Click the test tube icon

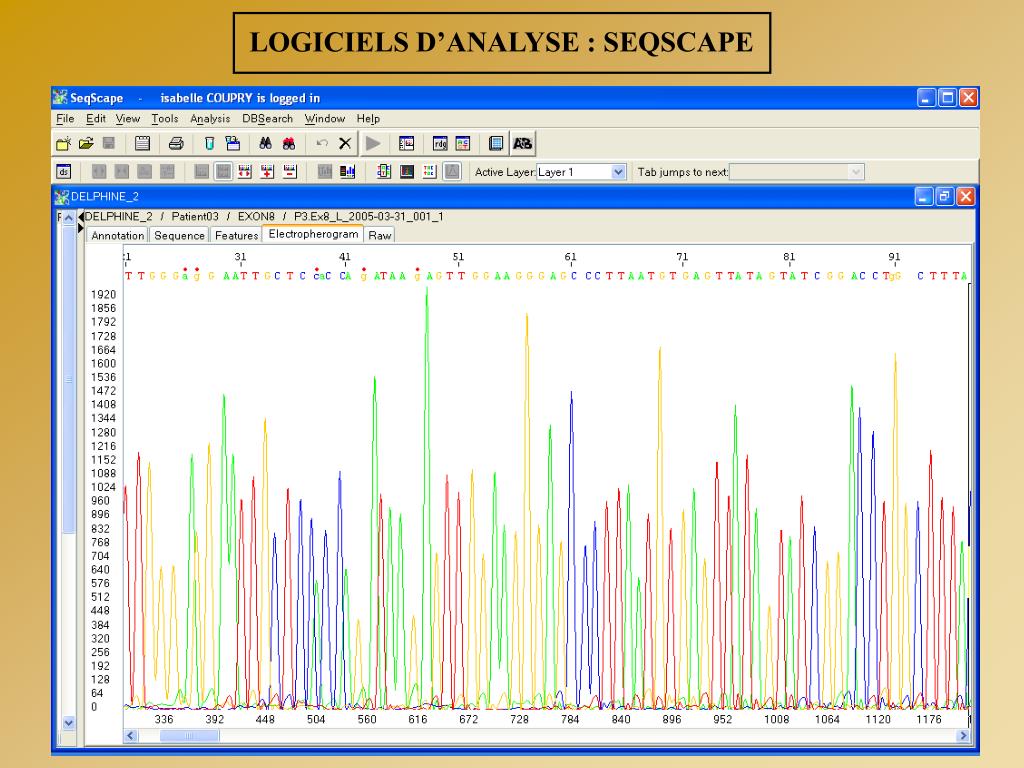[209, 144]
